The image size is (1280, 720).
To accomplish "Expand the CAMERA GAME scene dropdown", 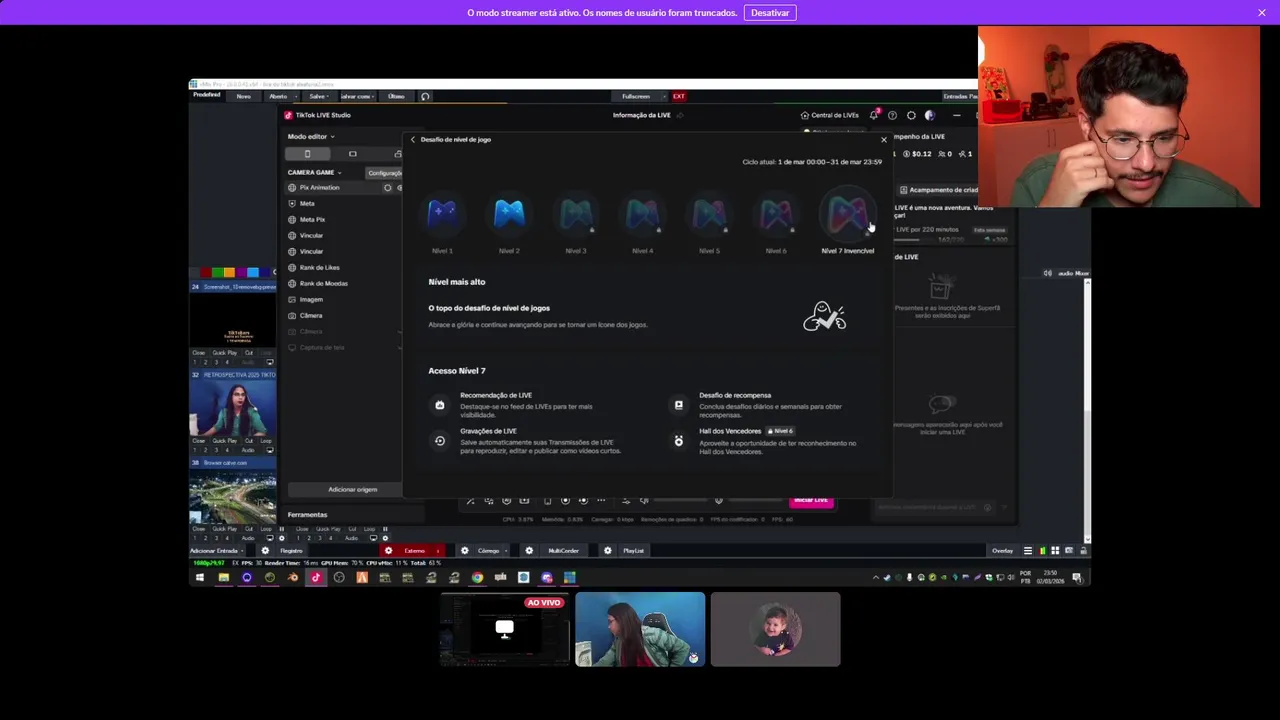I will (x=314, y=172).
